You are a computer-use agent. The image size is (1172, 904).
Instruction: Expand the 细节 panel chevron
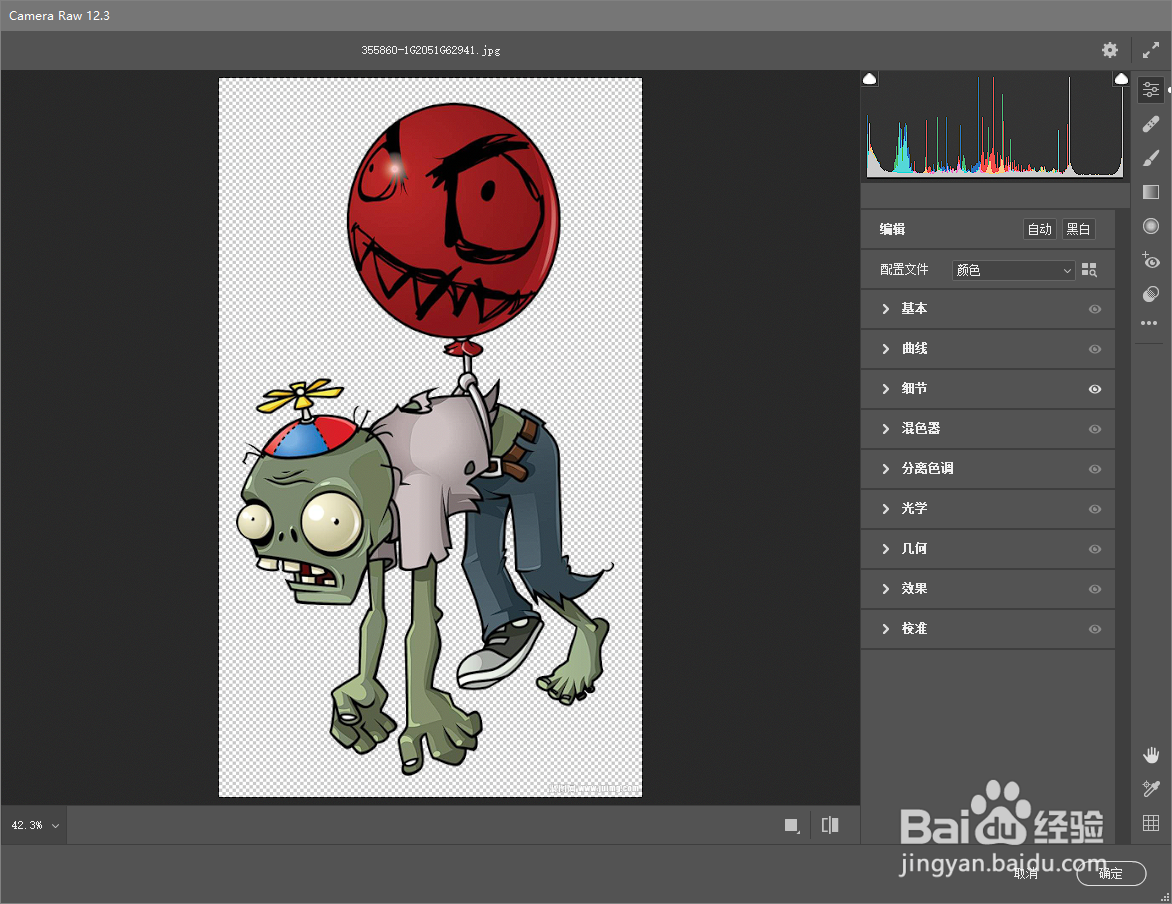886,389
